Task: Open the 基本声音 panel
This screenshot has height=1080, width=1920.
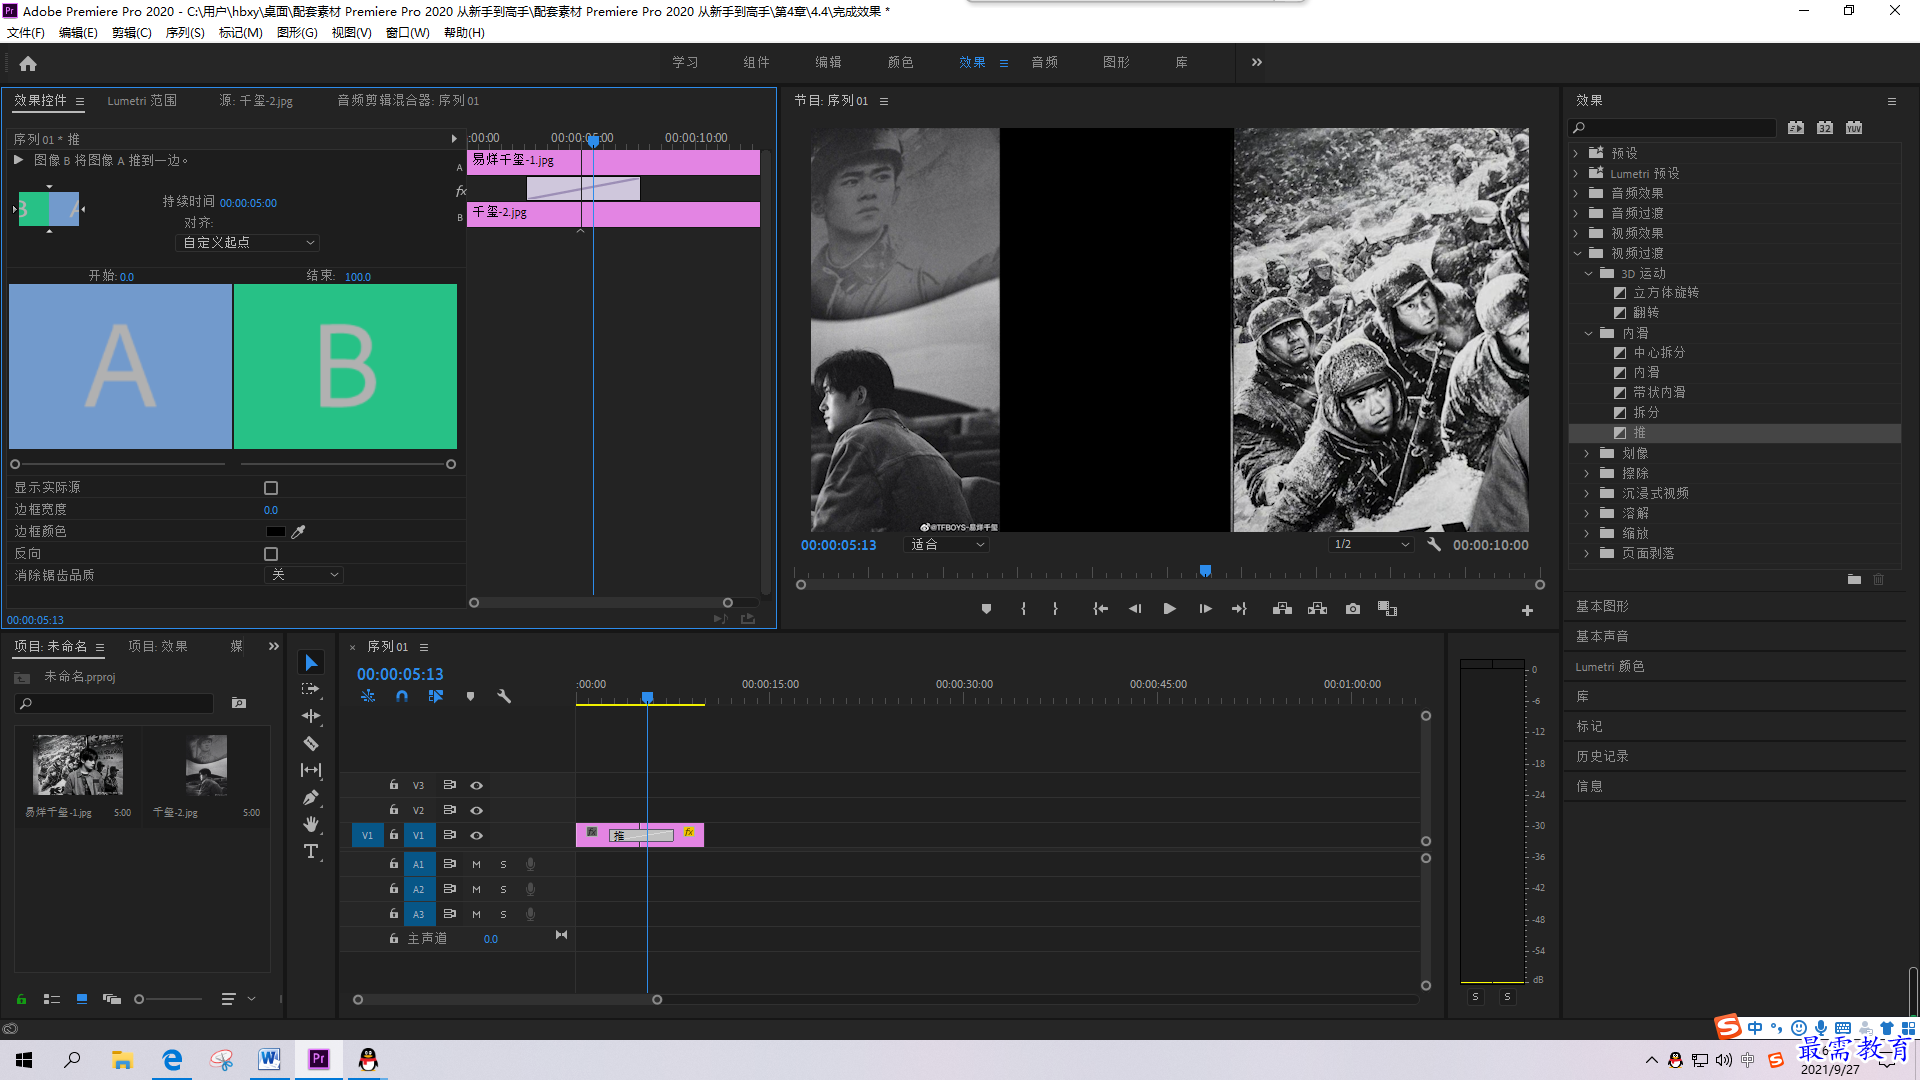Action: [1602, 637]
